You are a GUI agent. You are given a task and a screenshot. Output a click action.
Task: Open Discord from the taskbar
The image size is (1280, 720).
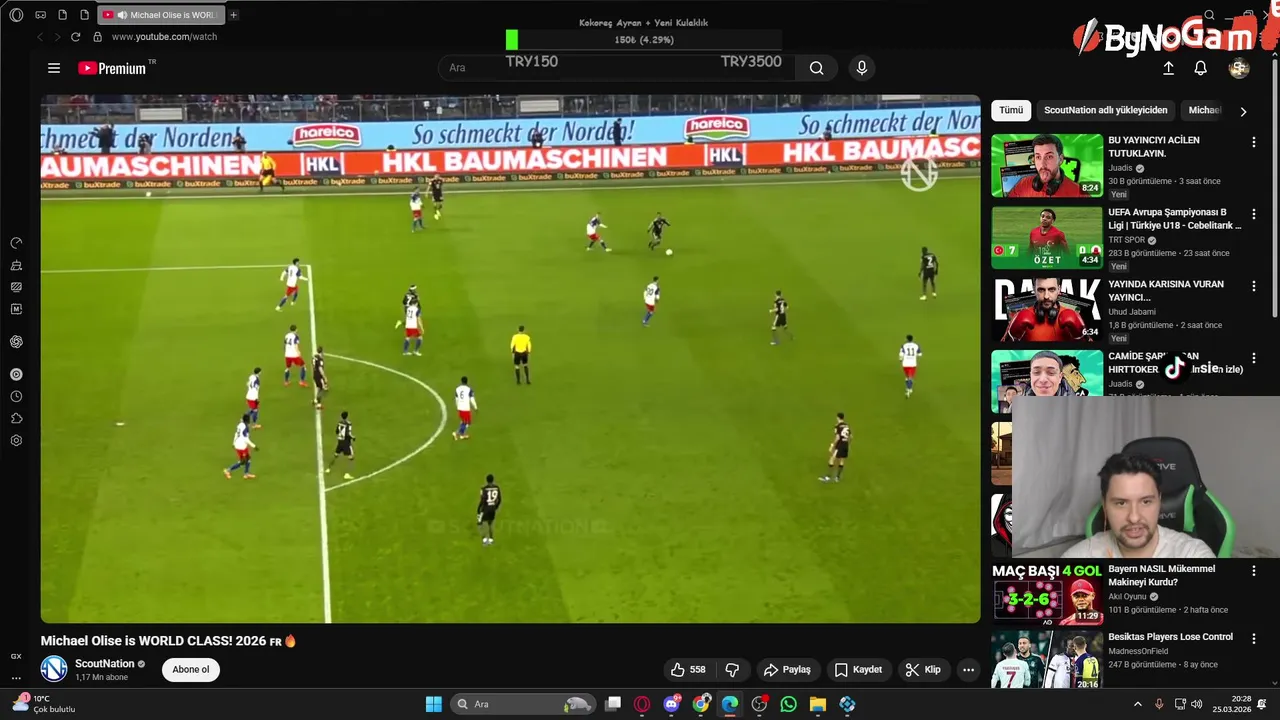[672, 704]
